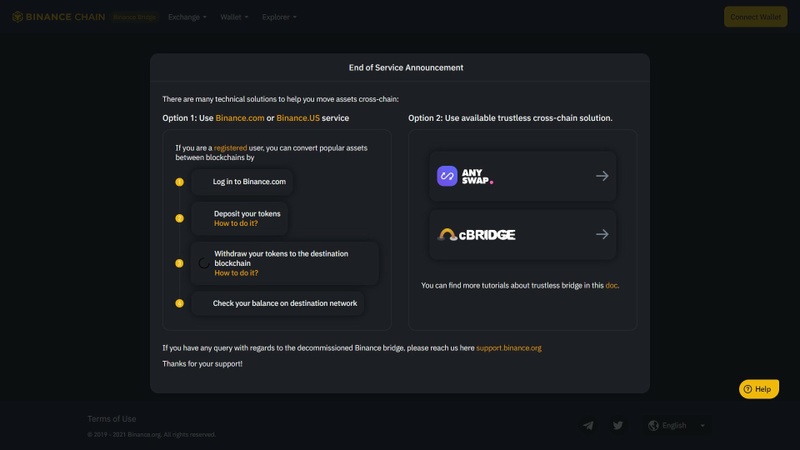Click the arrow on cBridge card
800x450 pixels.
pyautogui.click(x=602, y=234)
